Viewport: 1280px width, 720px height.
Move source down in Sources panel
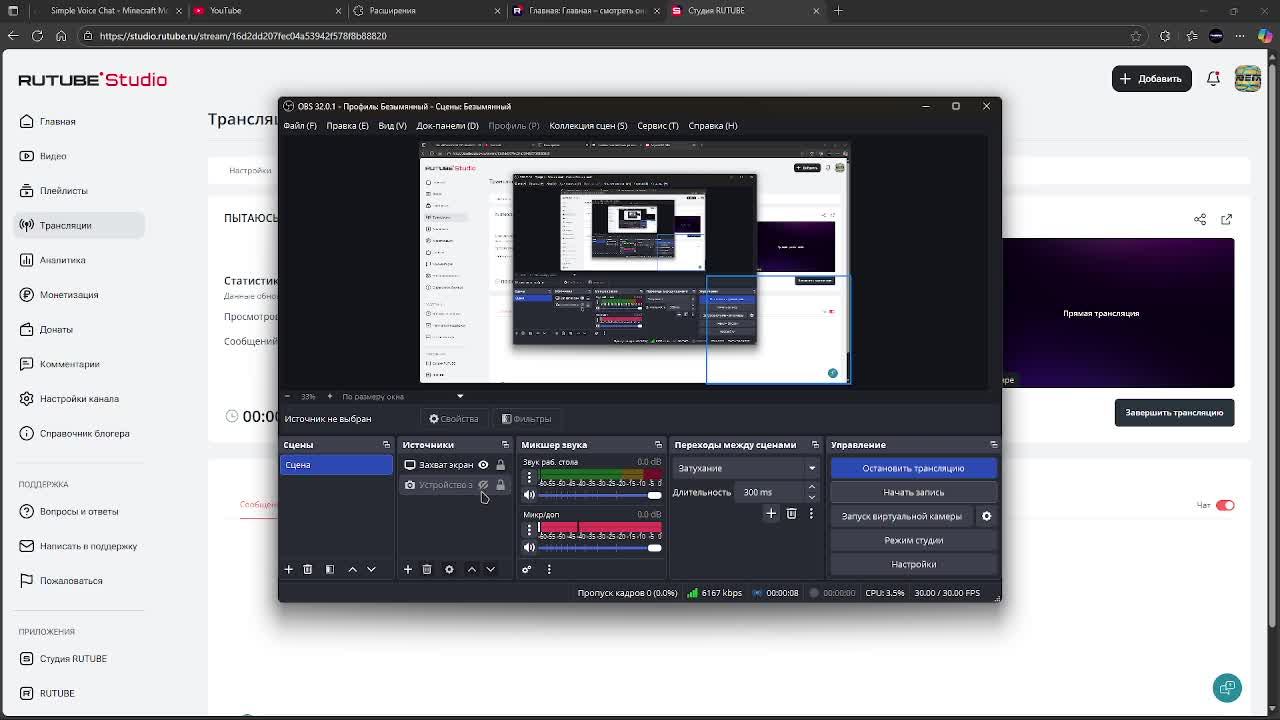[x=491, y=569]
